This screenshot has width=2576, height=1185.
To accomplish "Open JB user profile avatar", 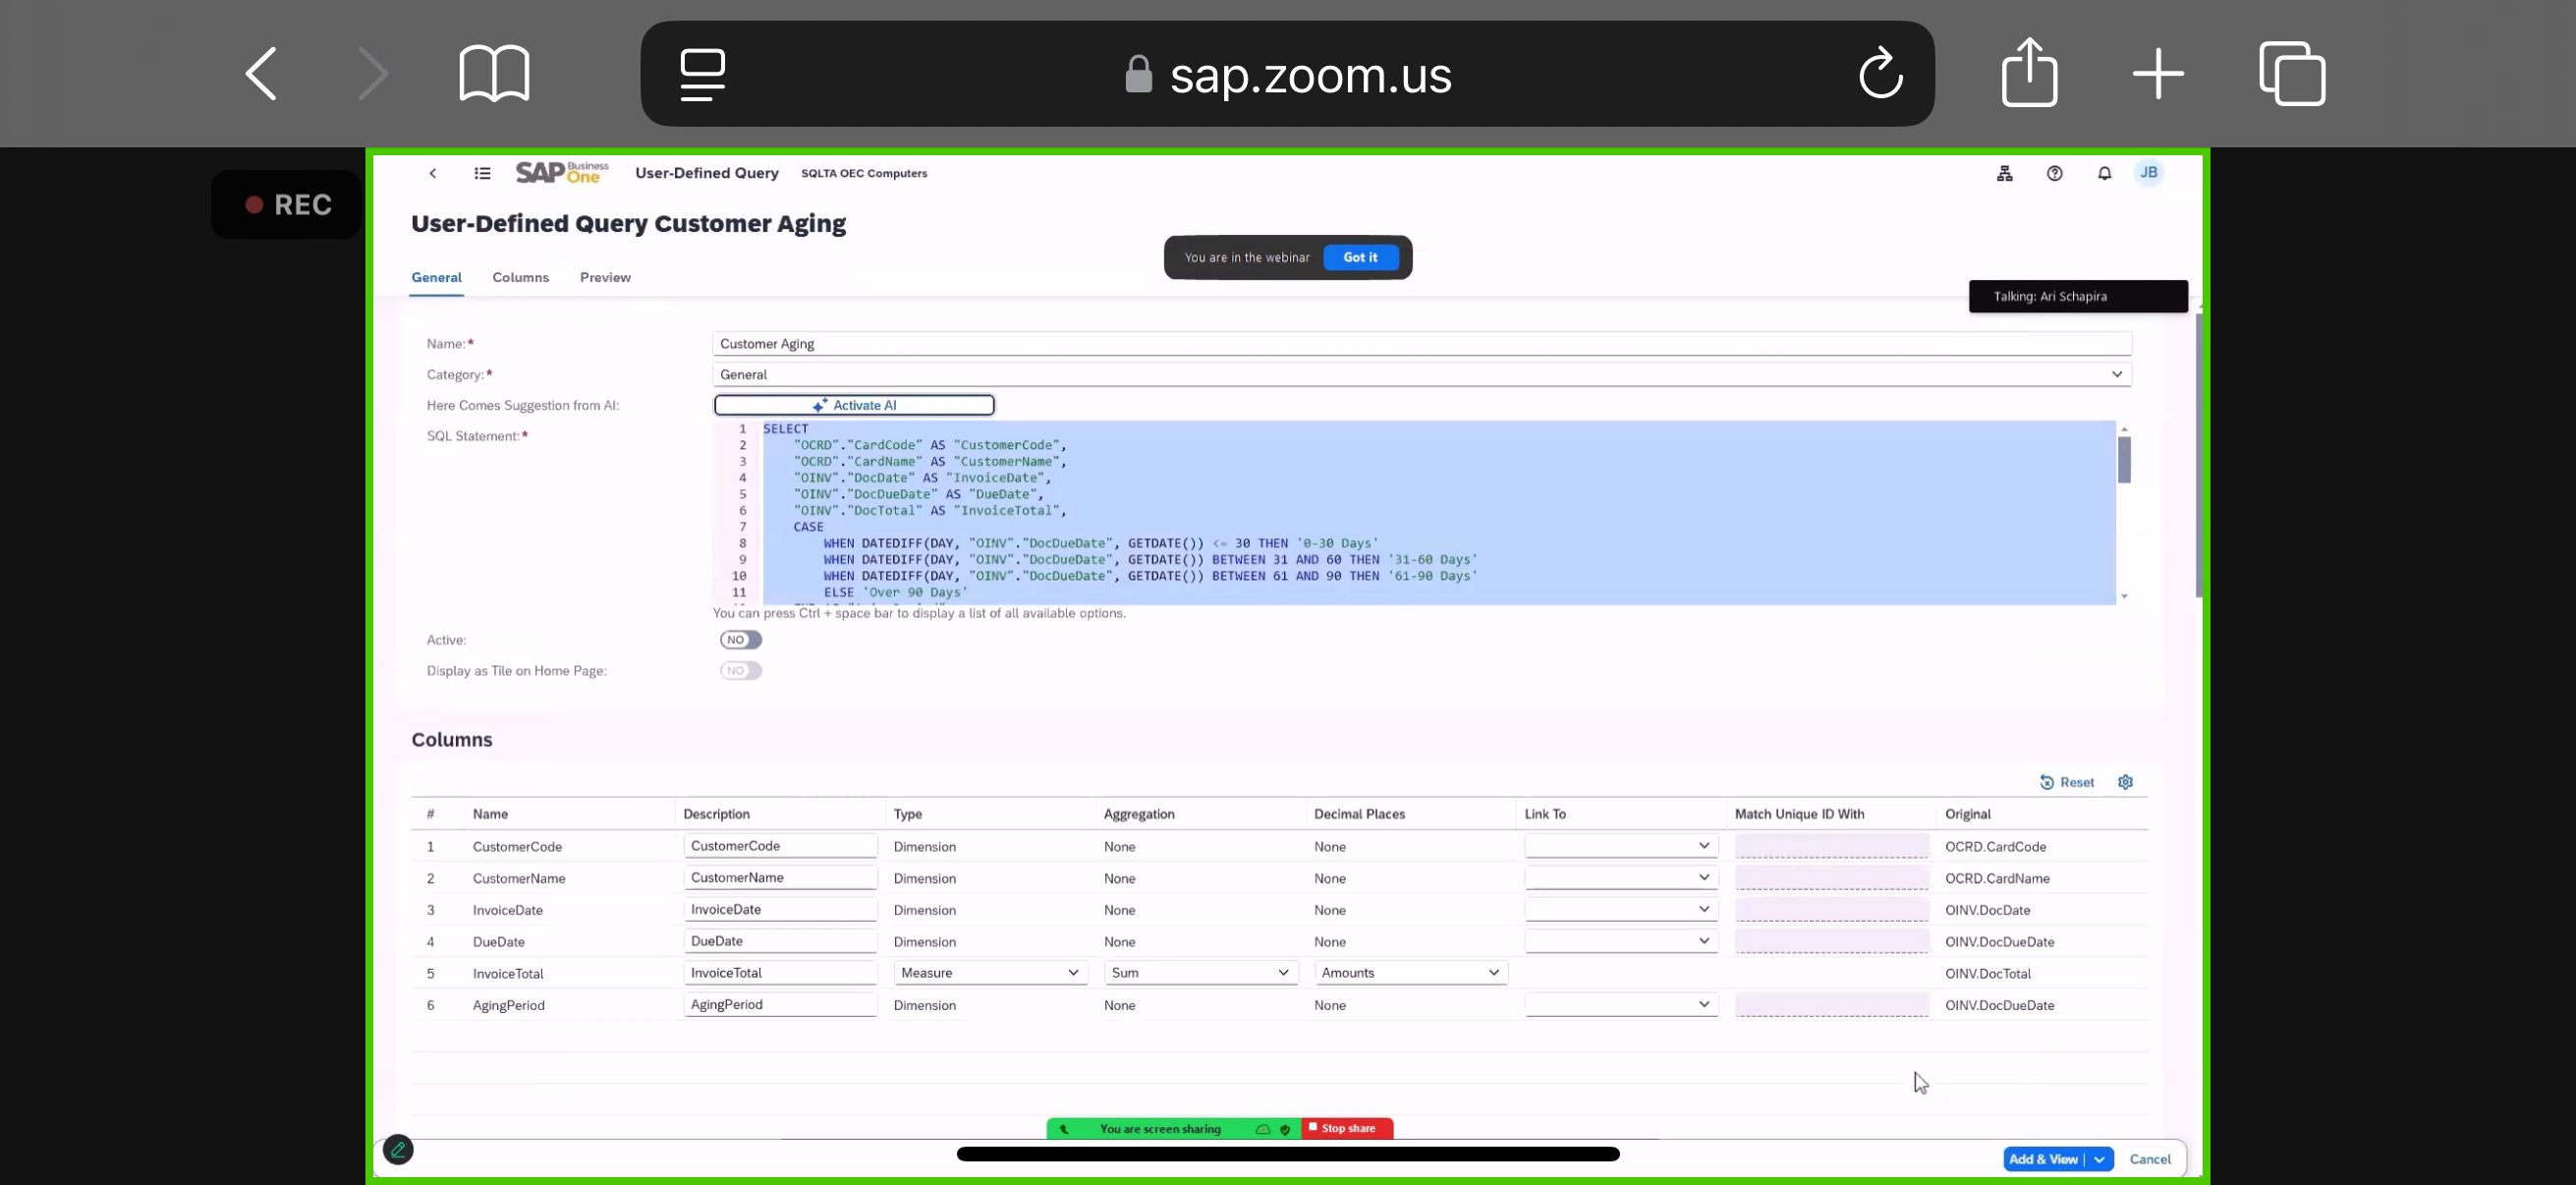I will point(2148,172).
